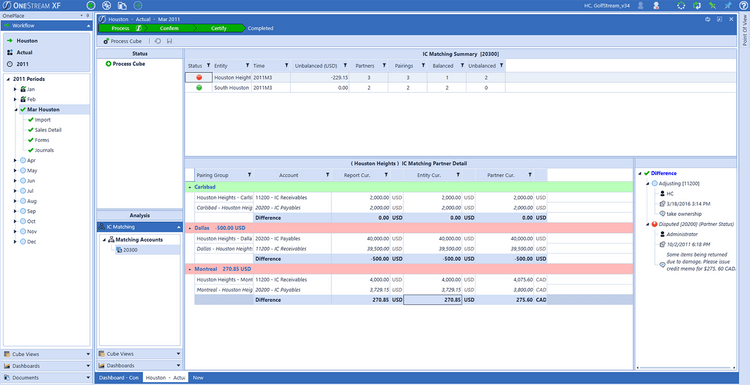The image size is (750, 385).
Task: Click the documents icon in the top bar
Action: (122, 5)
